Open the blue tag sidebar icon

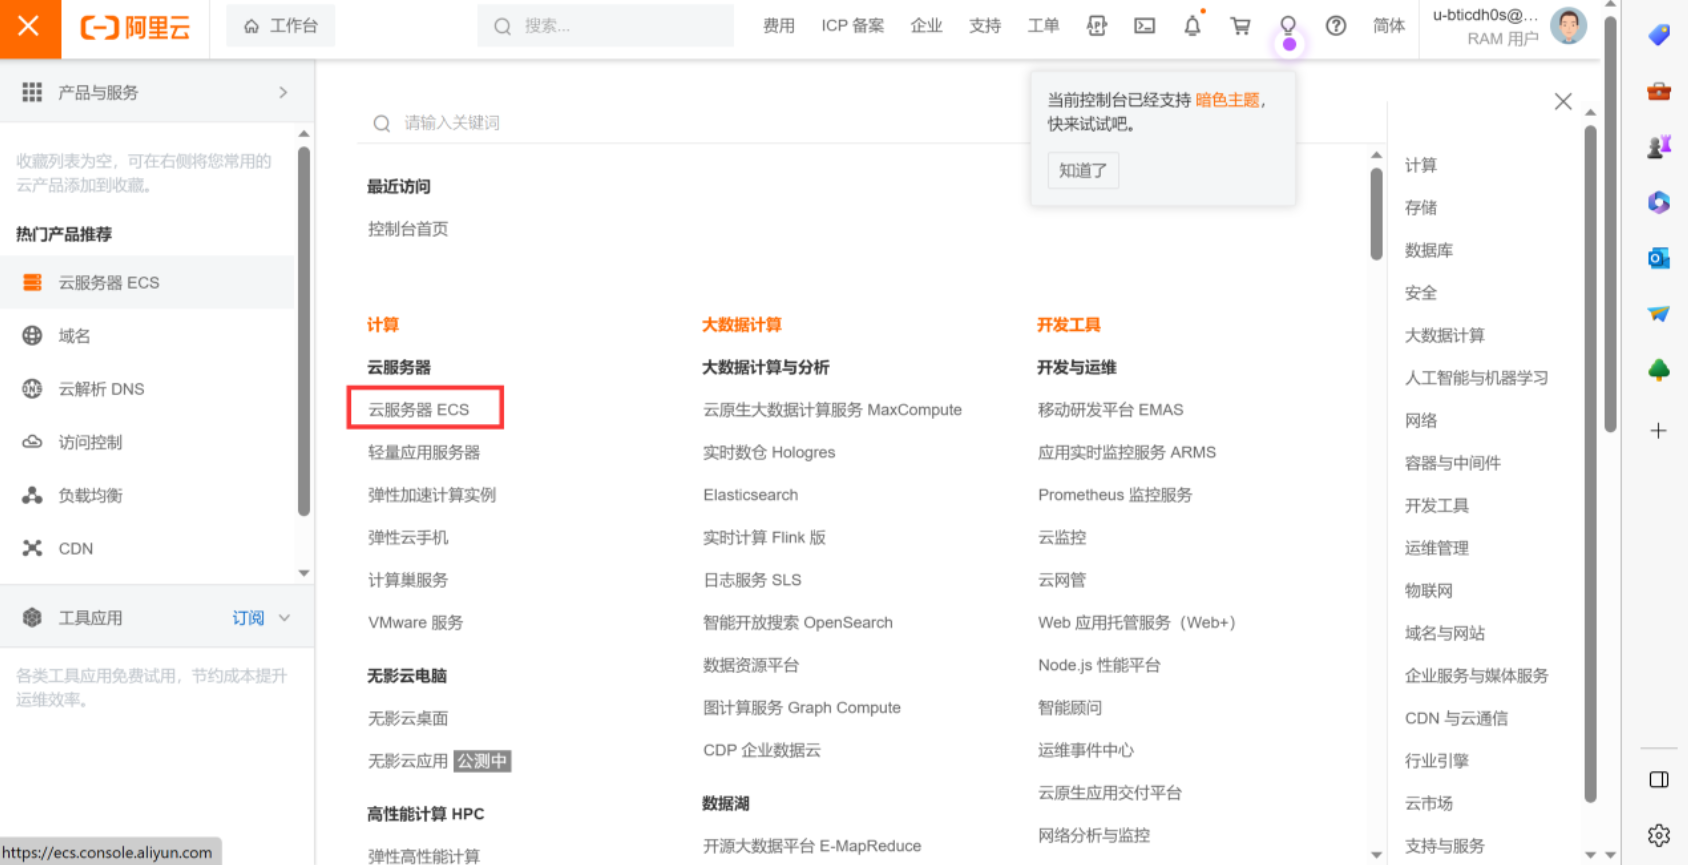click(x=1658, y=35)
